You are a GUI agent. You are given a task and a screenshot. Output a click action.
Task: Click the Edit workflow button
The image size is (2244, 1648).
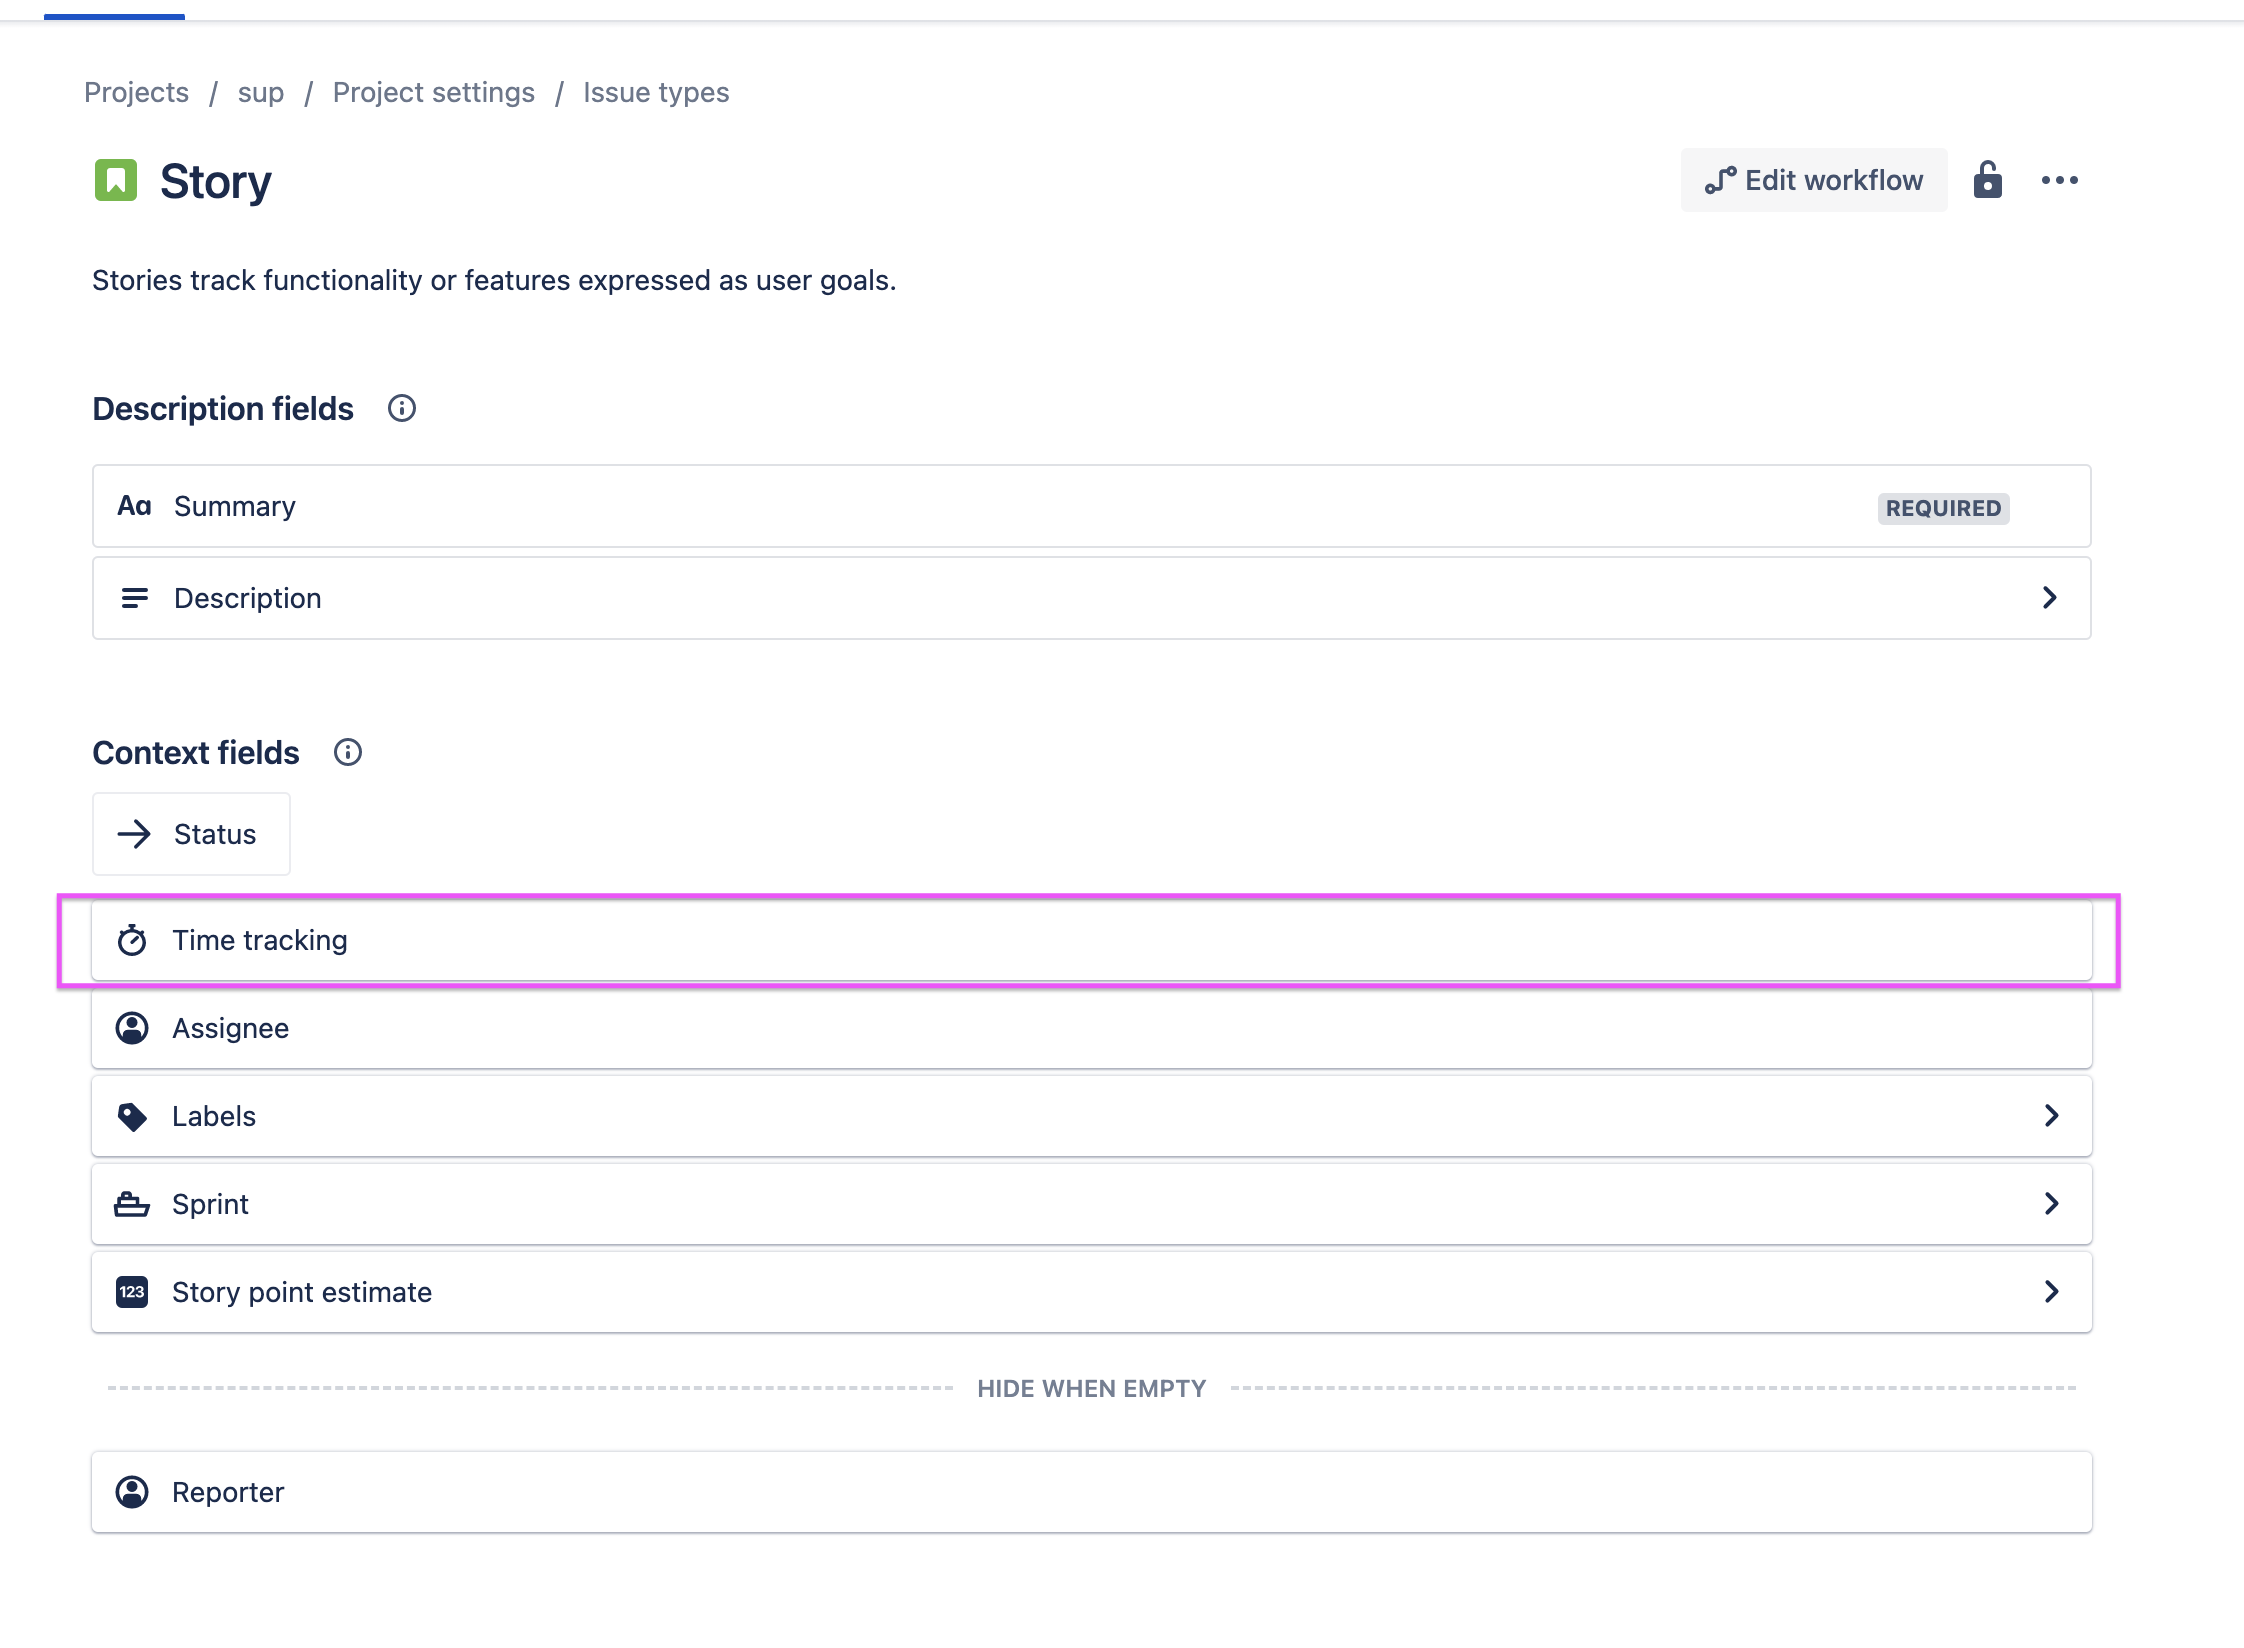(x=1813, y=180)
